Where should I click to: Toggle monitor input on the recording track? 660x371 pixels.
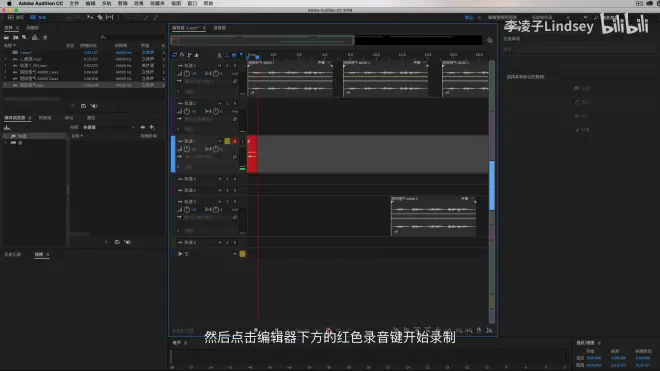(x=242, y=141)
